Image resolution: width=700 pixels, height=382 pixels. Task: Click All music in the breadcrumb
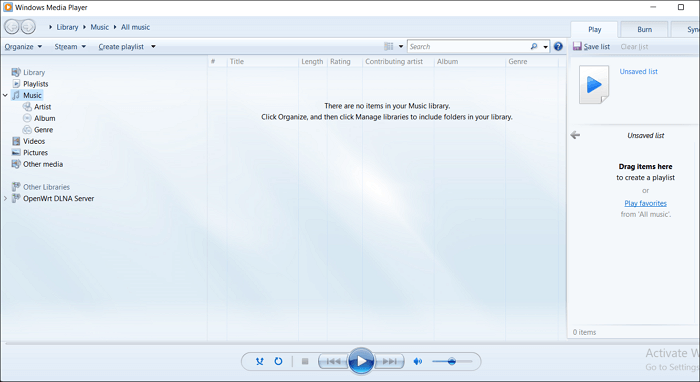(x=135, y=27)
